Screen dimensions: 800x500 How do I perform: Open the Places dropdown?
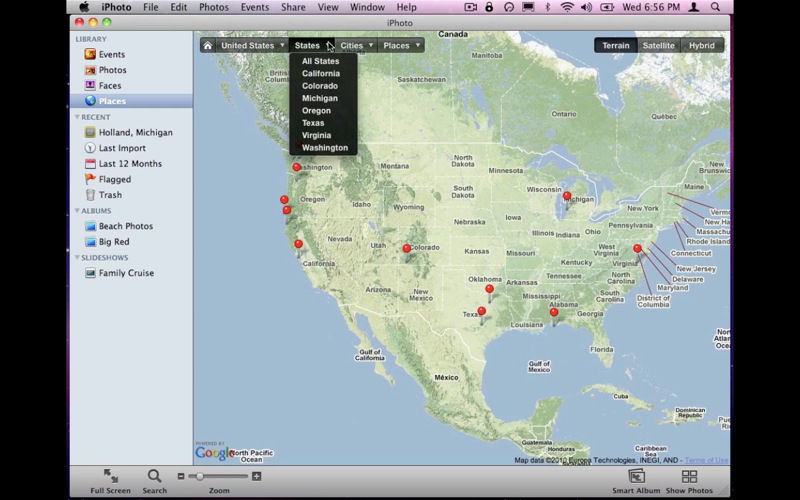coord(401,45)
